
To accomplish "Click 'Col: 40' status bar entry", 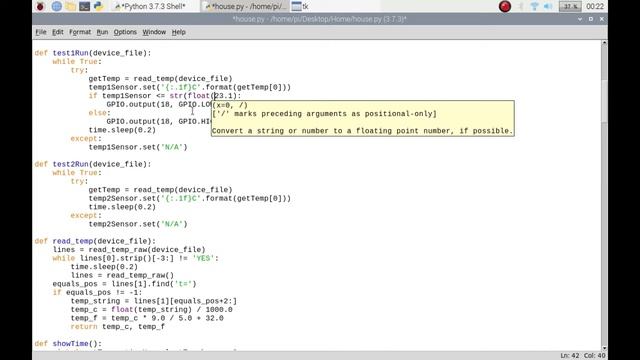I will coord(594,356).
